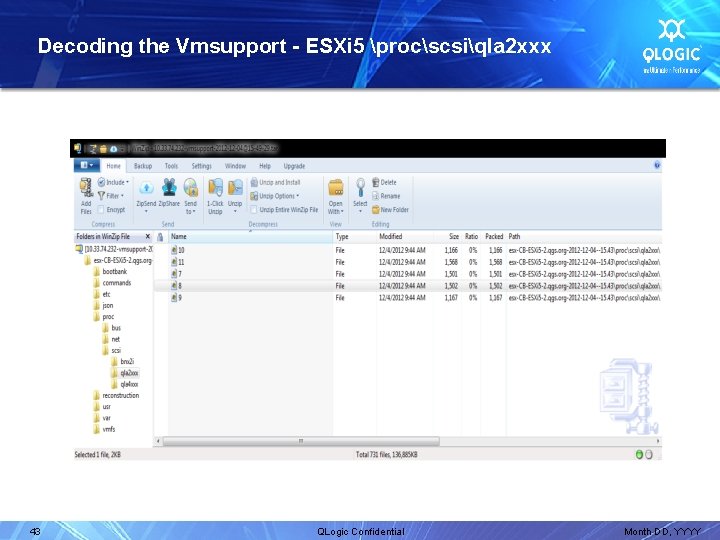Select the json folder in tree

coord(103,305)
